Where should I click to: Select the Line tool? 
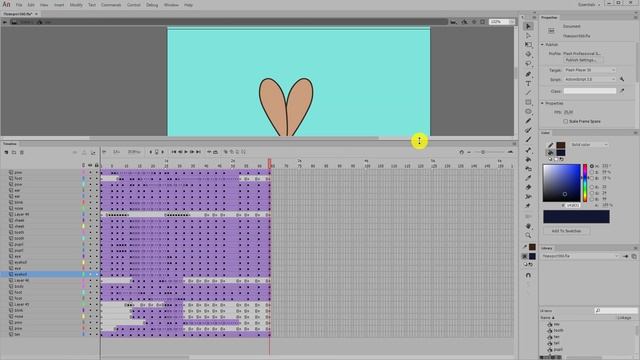(528, 93)
